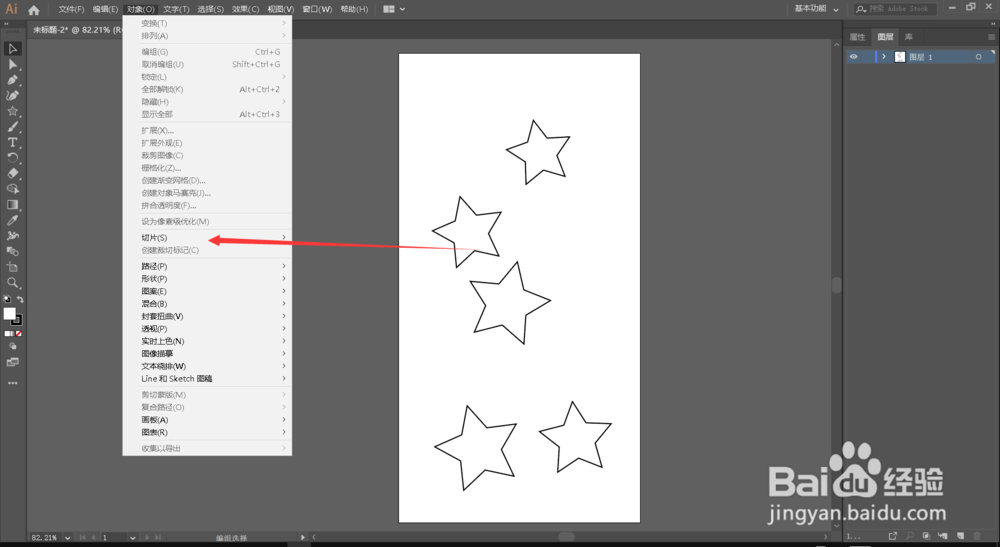Select the 图层 1 layer thumbnail
This screenshot has height=547, width=1000.
click(900, 57)
